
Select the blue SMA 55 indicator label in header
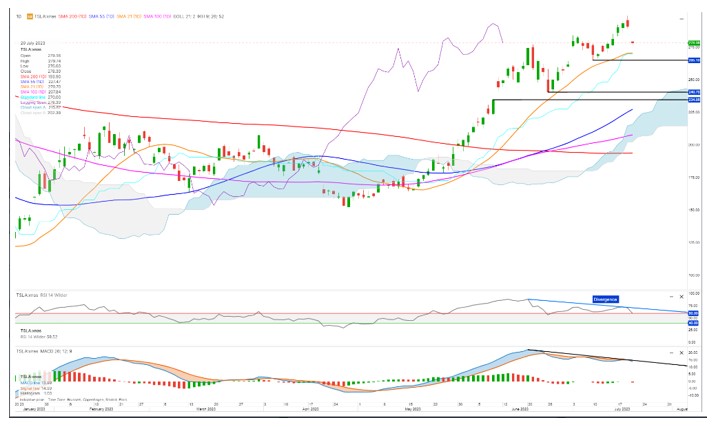[x=101, y=16]
